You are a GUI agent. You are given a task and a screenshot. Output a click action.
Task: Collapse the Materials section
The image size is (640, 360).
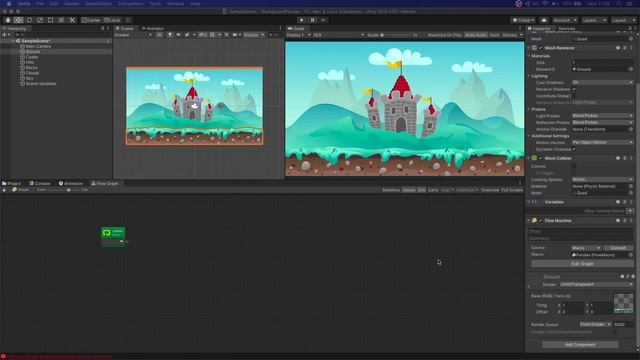coord(529,56)
